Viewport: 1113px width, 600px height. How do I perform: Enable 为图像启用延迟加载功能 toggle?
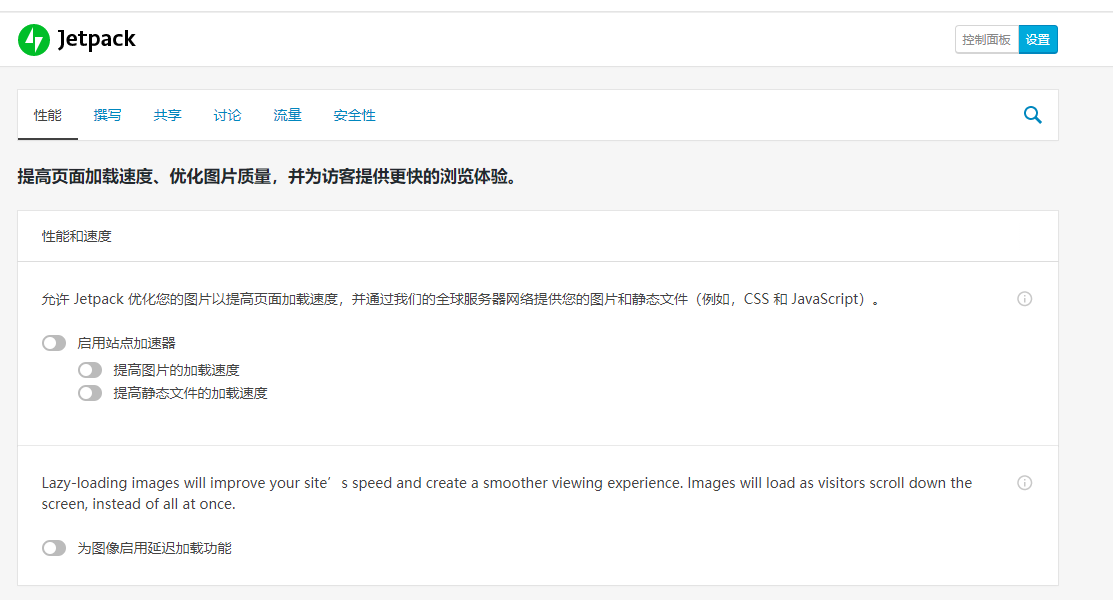[x=54, y=547]
